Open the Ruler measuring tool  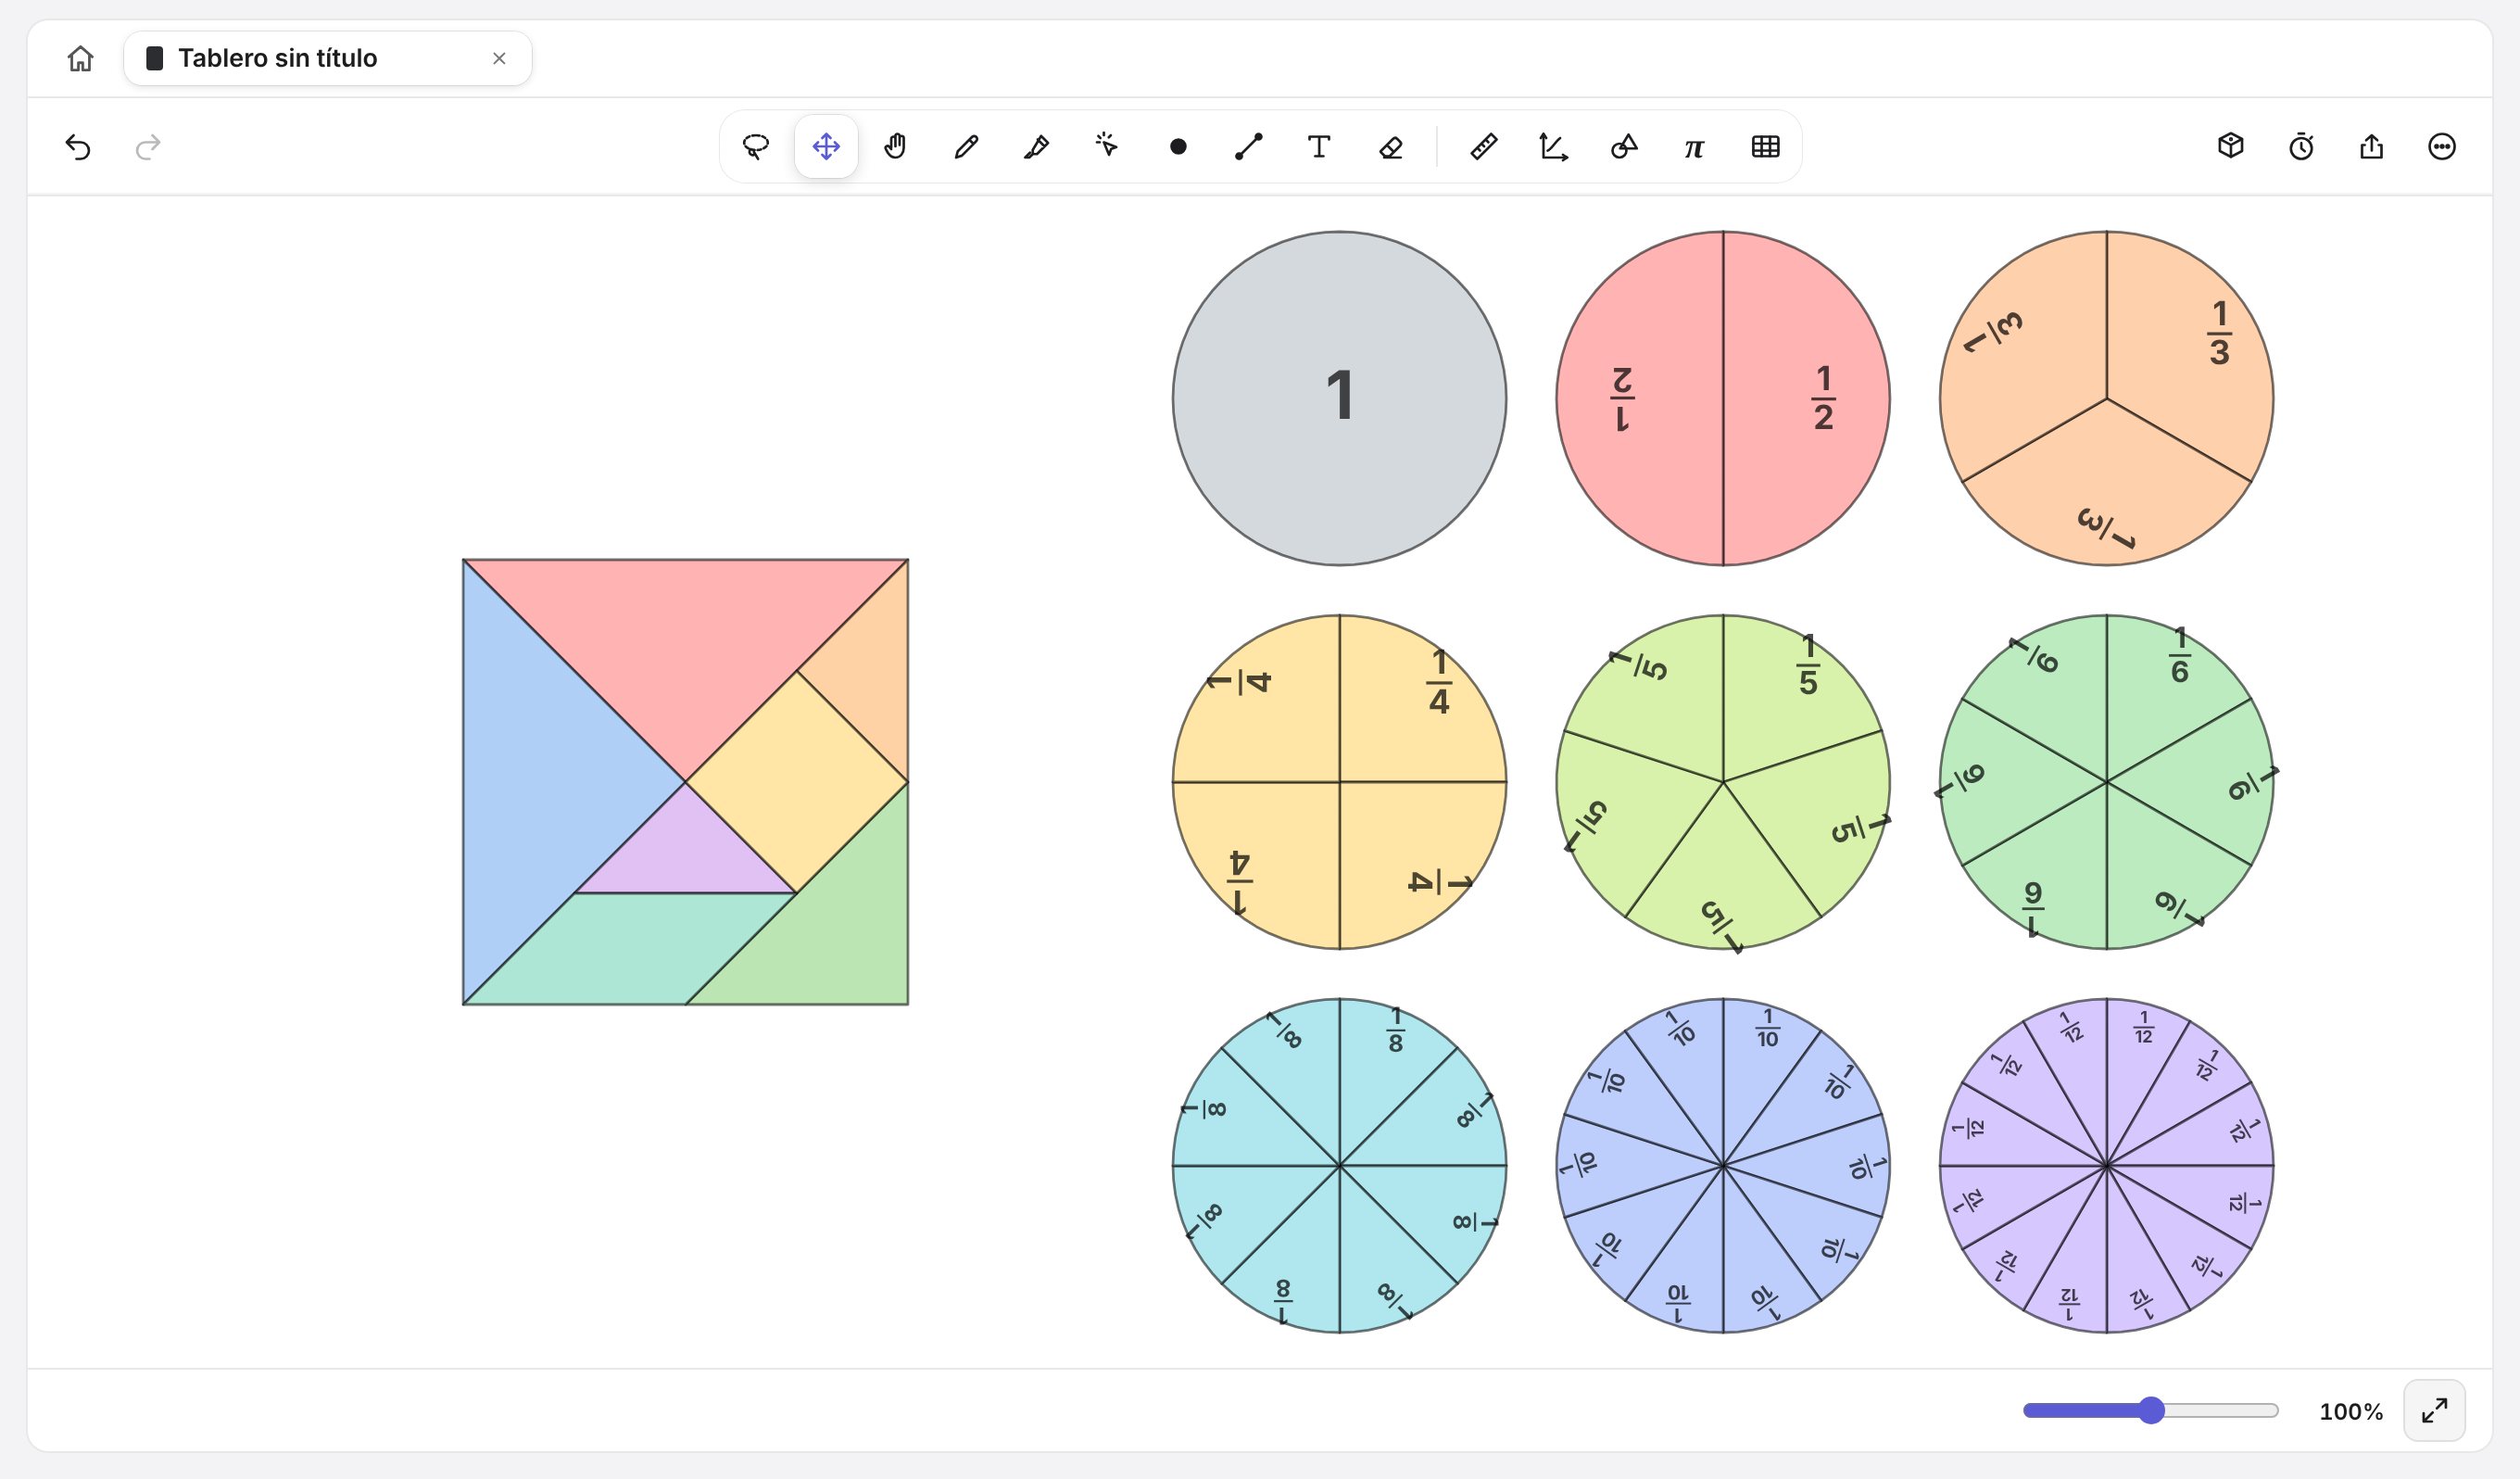[1484, 147]
